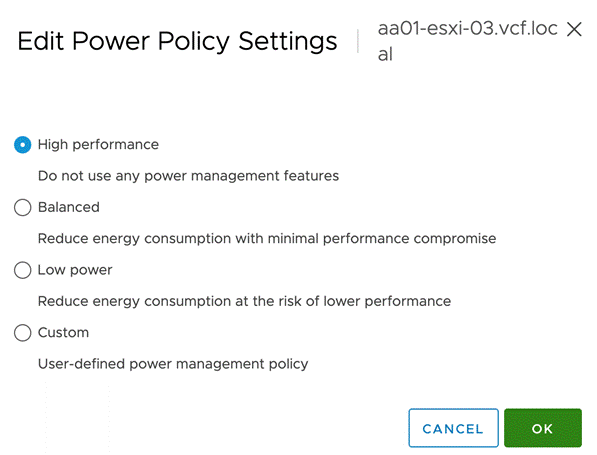Click the 'Custom' label text
The width and height of the screenshot is (597, 455).
pos(63,333)
